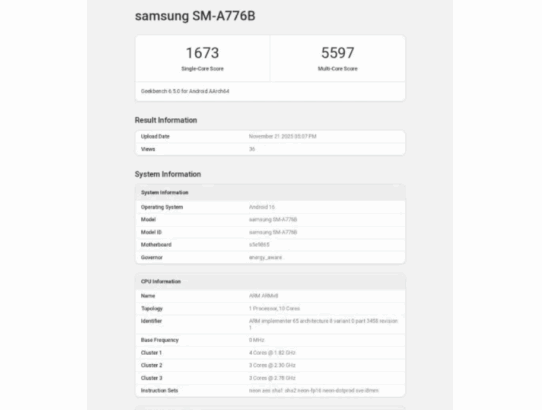Select the CPU name 'ARM ARMv8'

[x=263, y=296]
